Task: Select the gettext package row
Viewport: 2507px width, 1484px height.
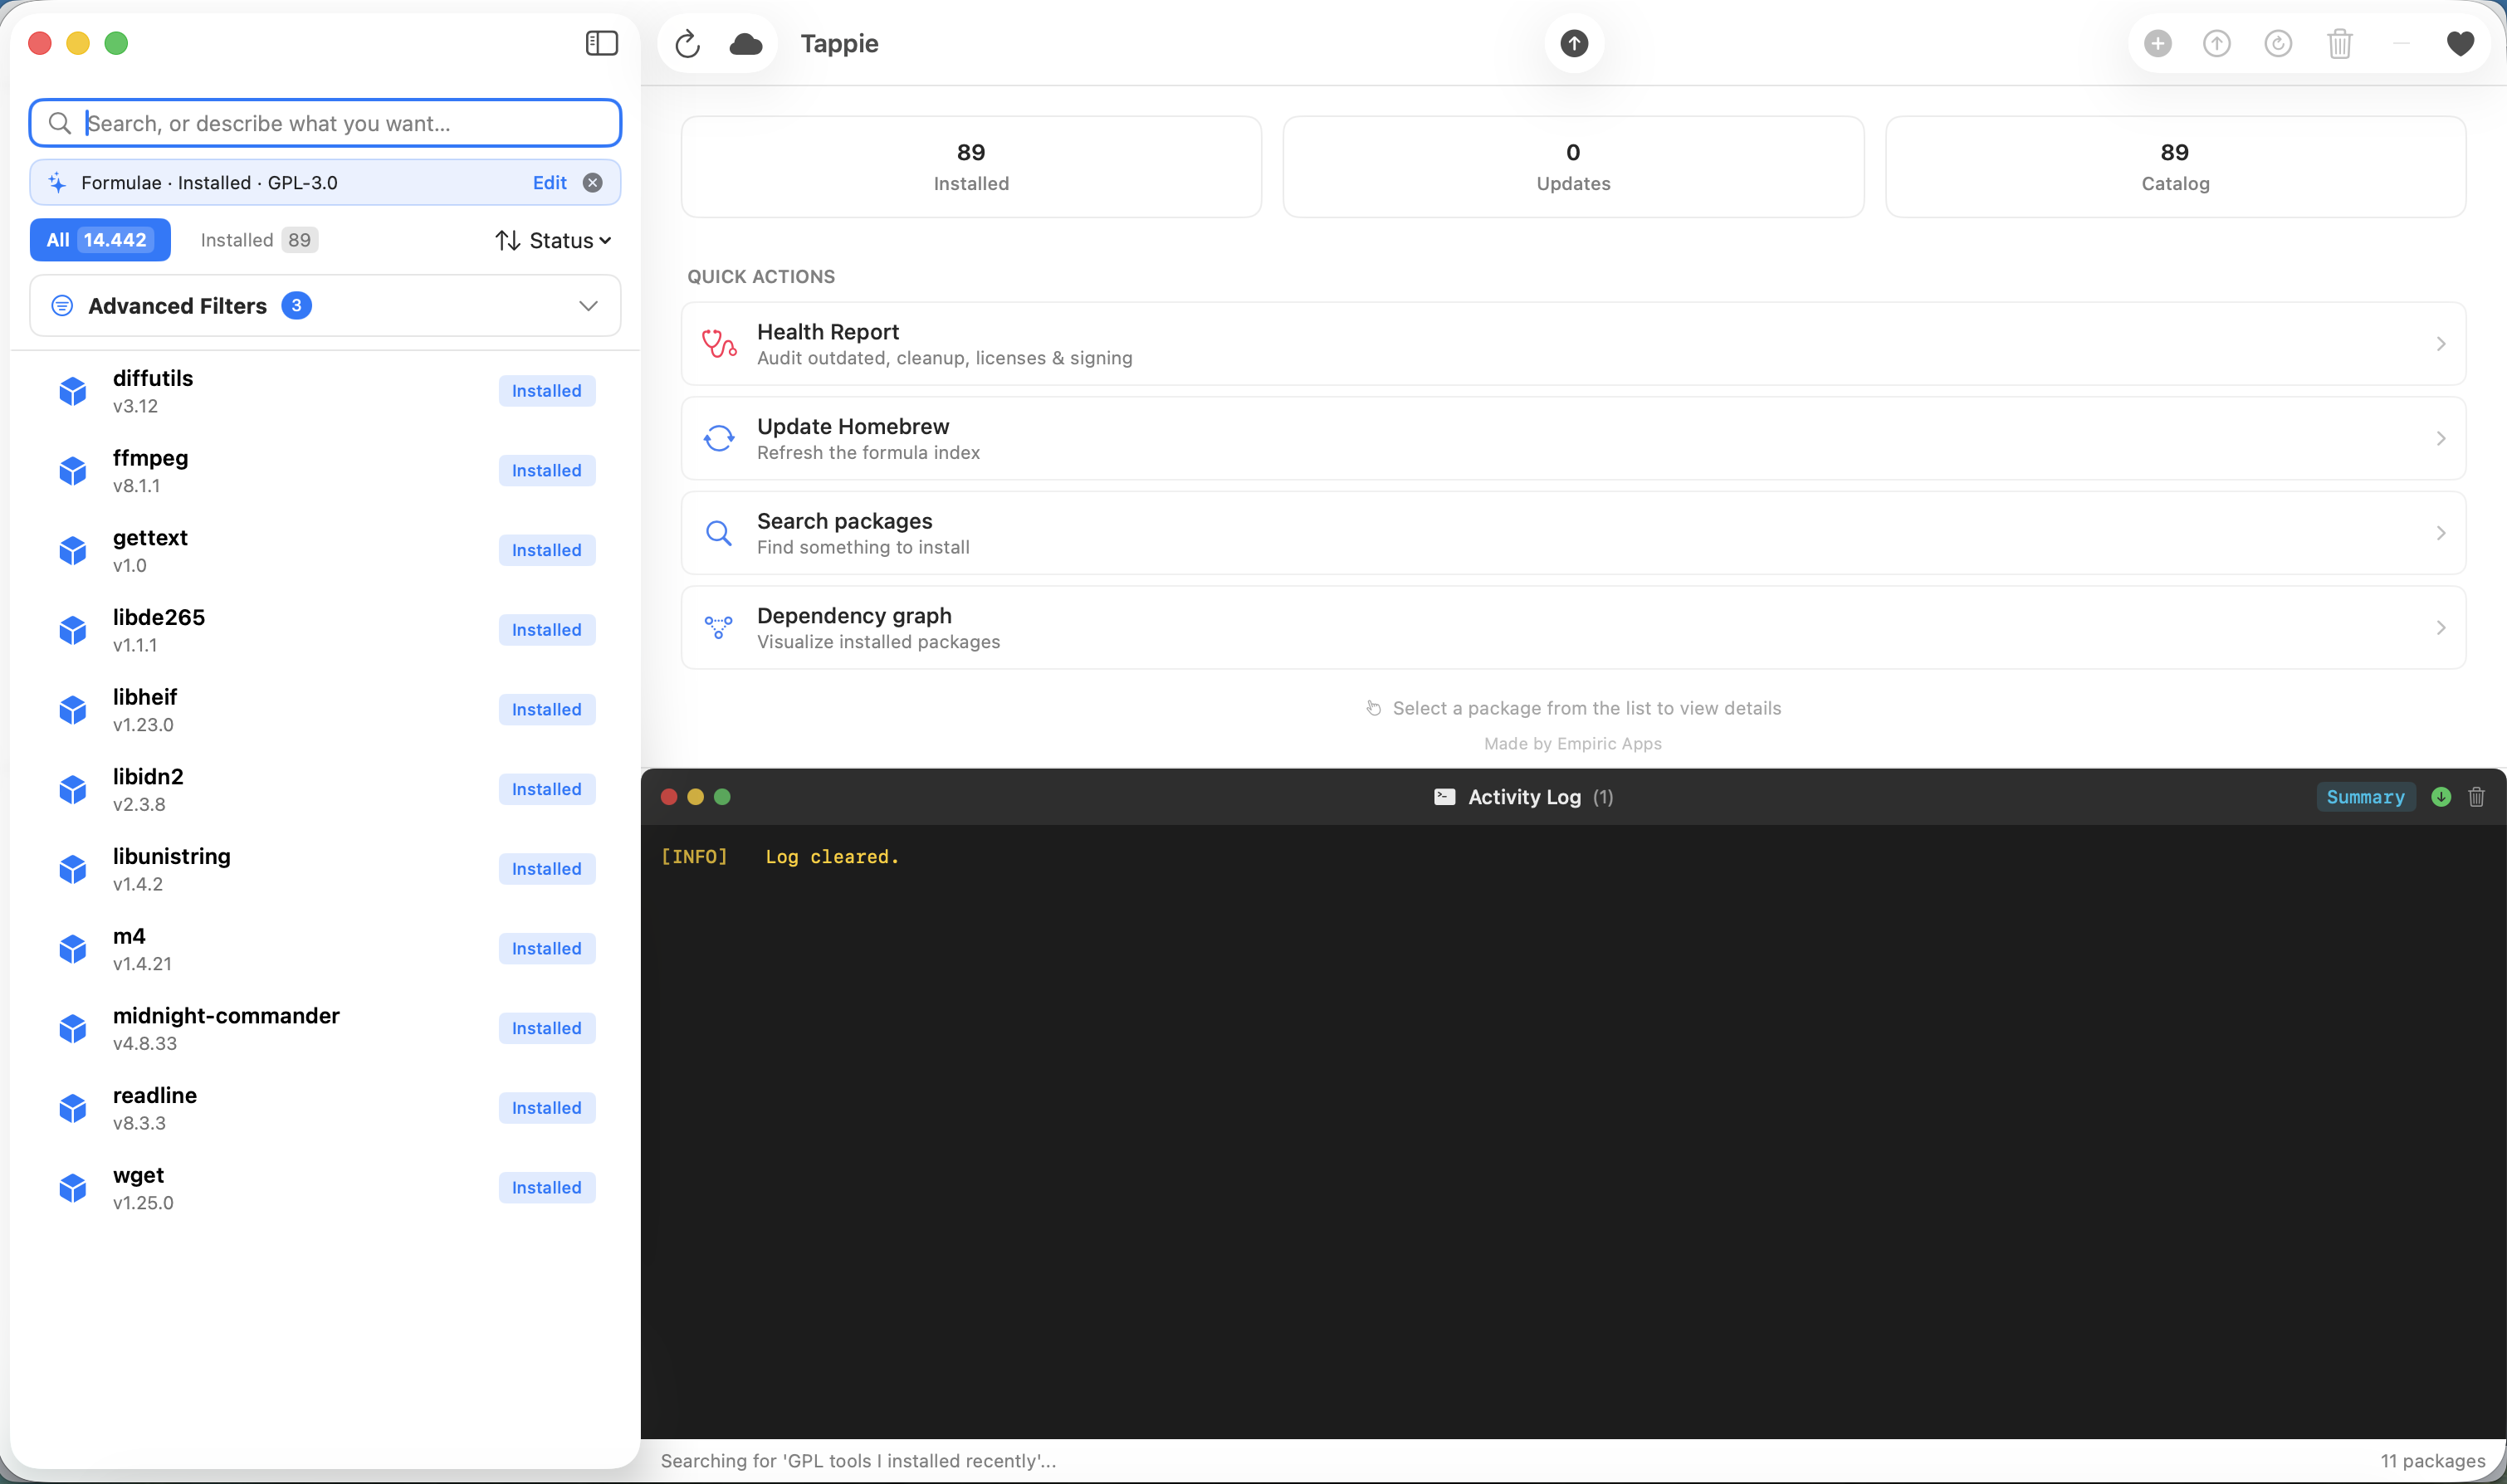Action: [x=325, y=550]
